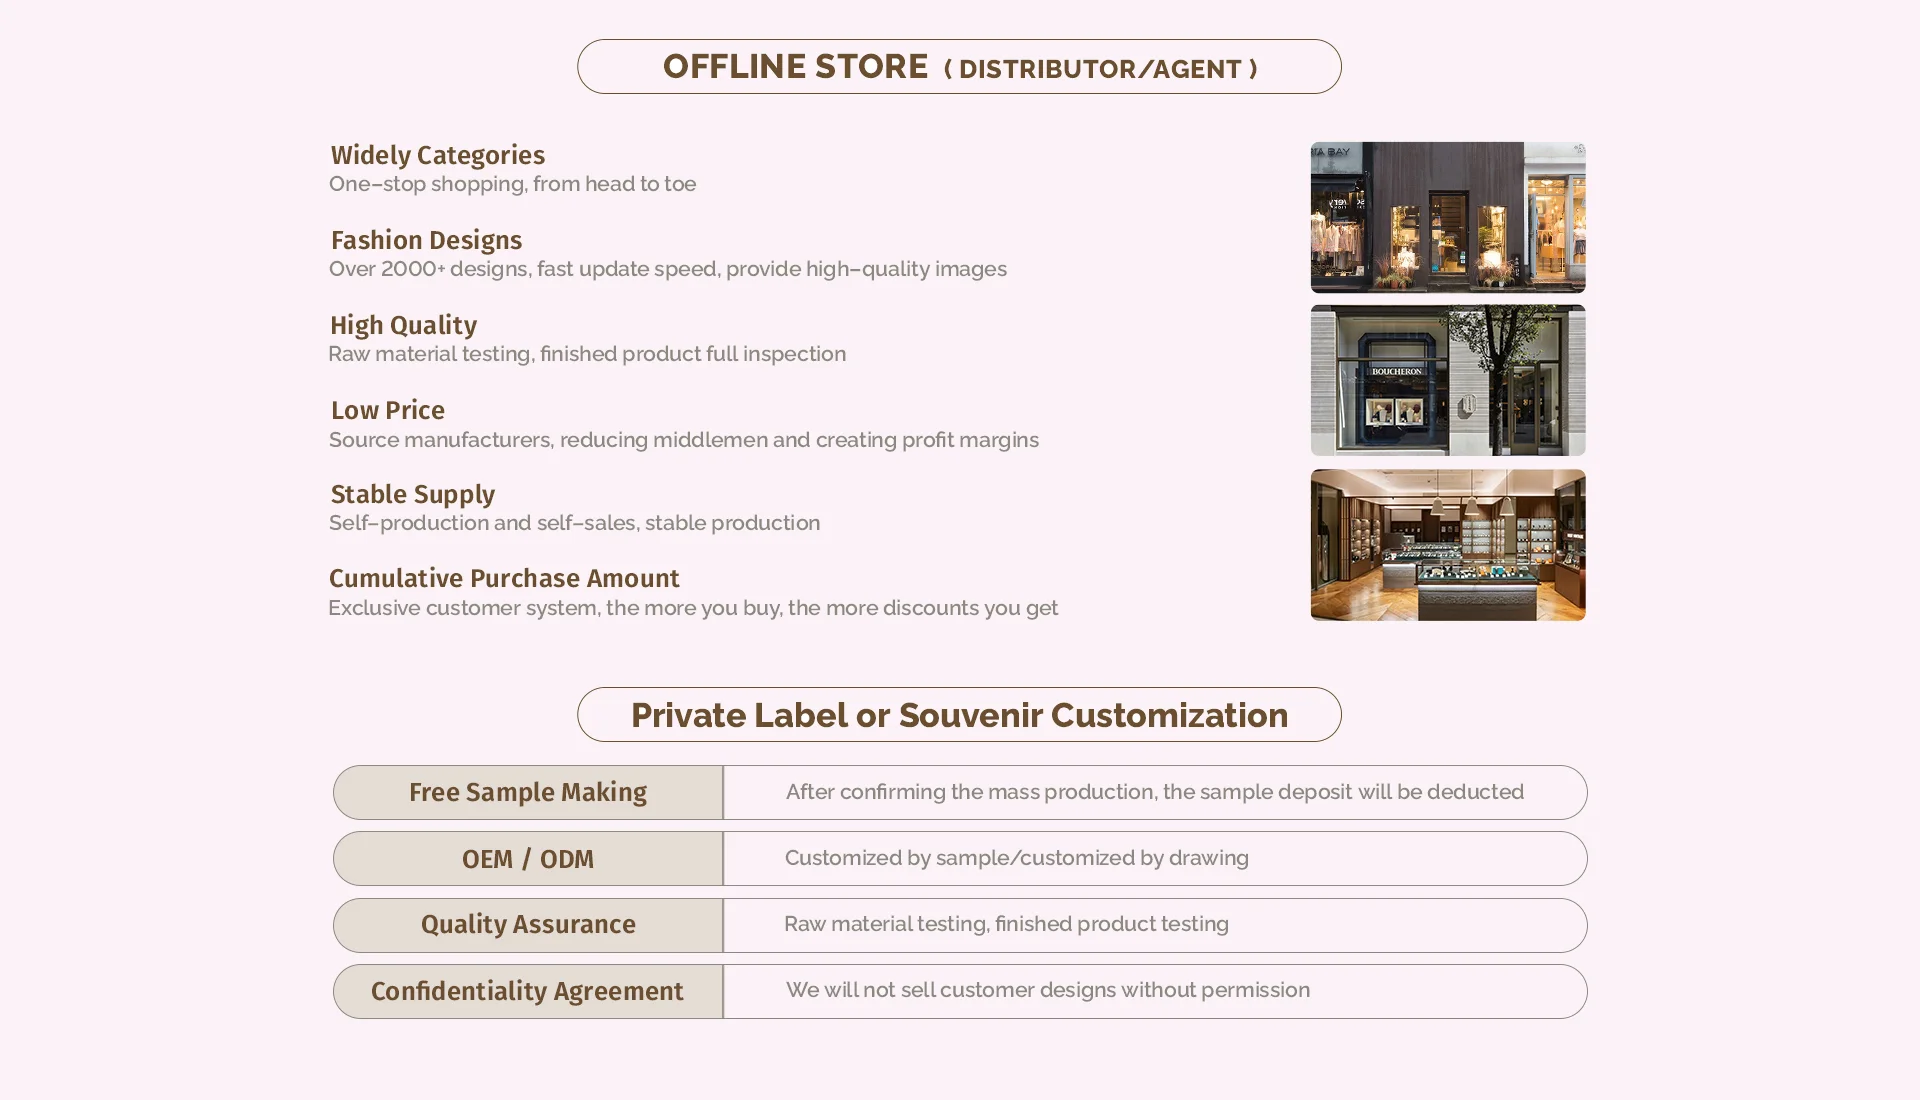Select the OEM / ODM label
Viewport: 1920px width, 1100px height.
click(x=528, y=859)
